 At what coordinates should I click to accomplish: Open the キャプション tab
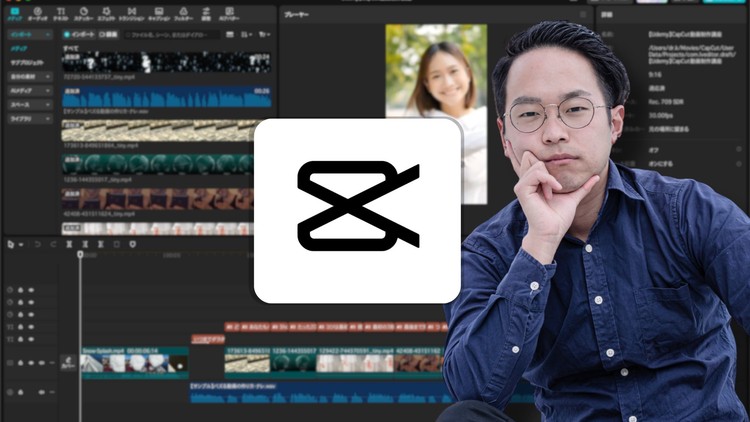pyautogui.click(x=159, y=14)
